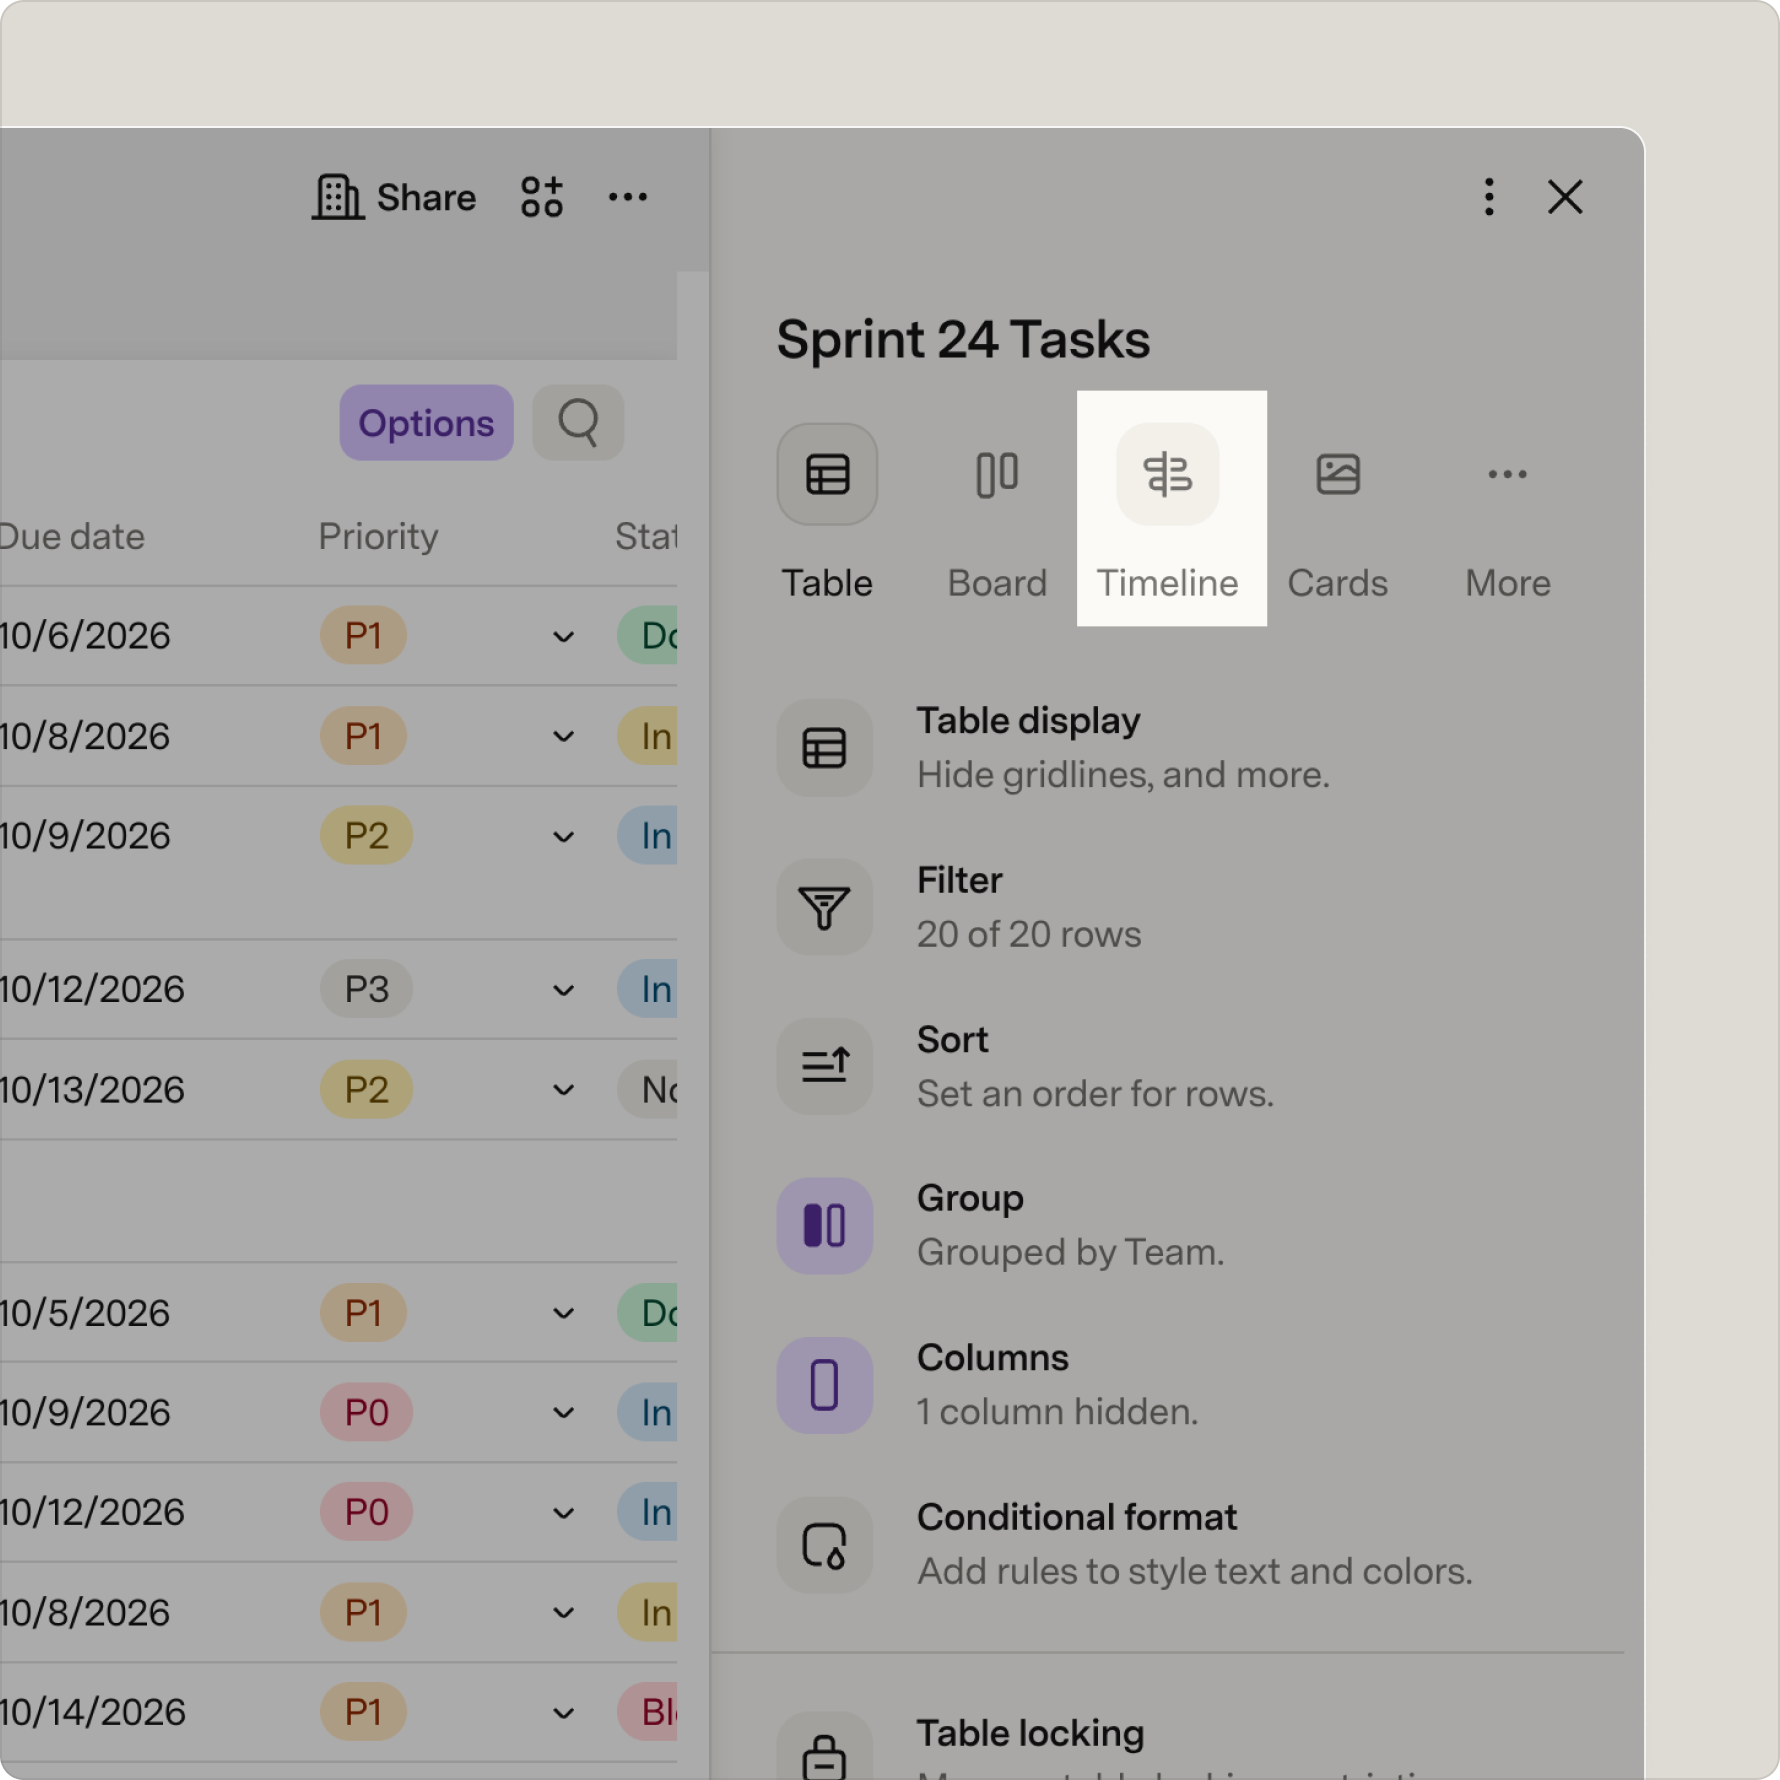1780x1780 pixels.
Task: Open priority chevron for 10/12/2026 P3 row
Action: pyautogui.click(x=564, y=990)
